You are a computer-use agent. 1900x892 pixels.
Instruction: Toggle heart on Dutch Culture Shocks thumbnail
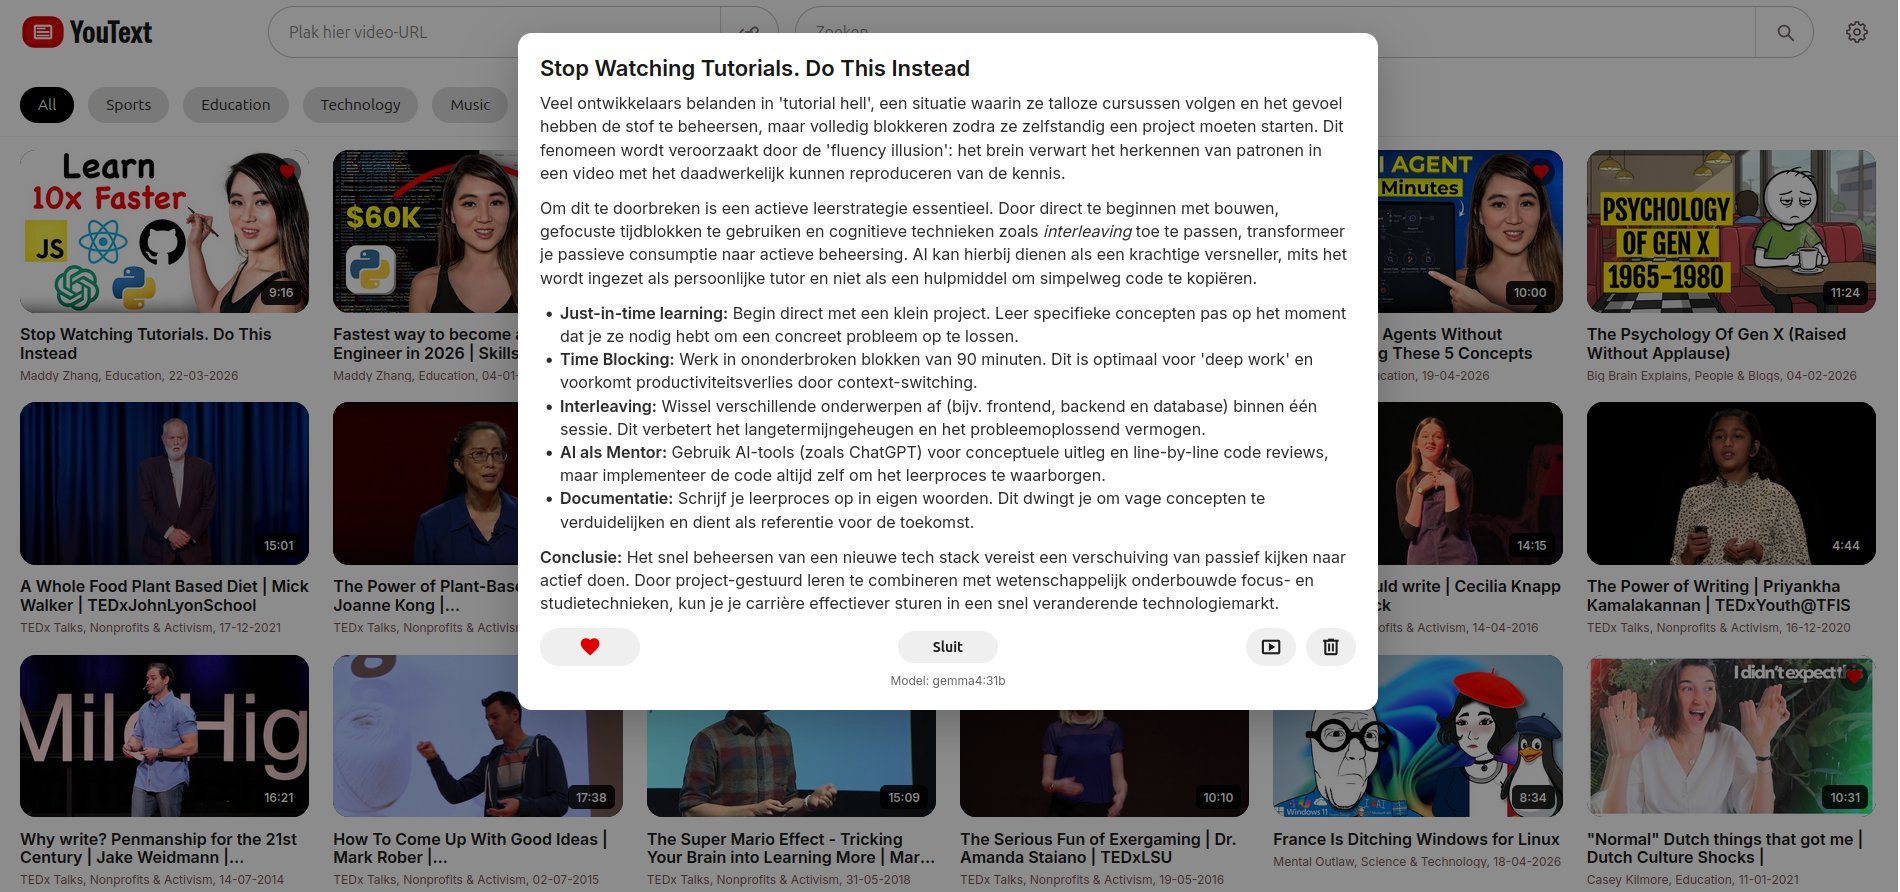[x=1854, y=676]
